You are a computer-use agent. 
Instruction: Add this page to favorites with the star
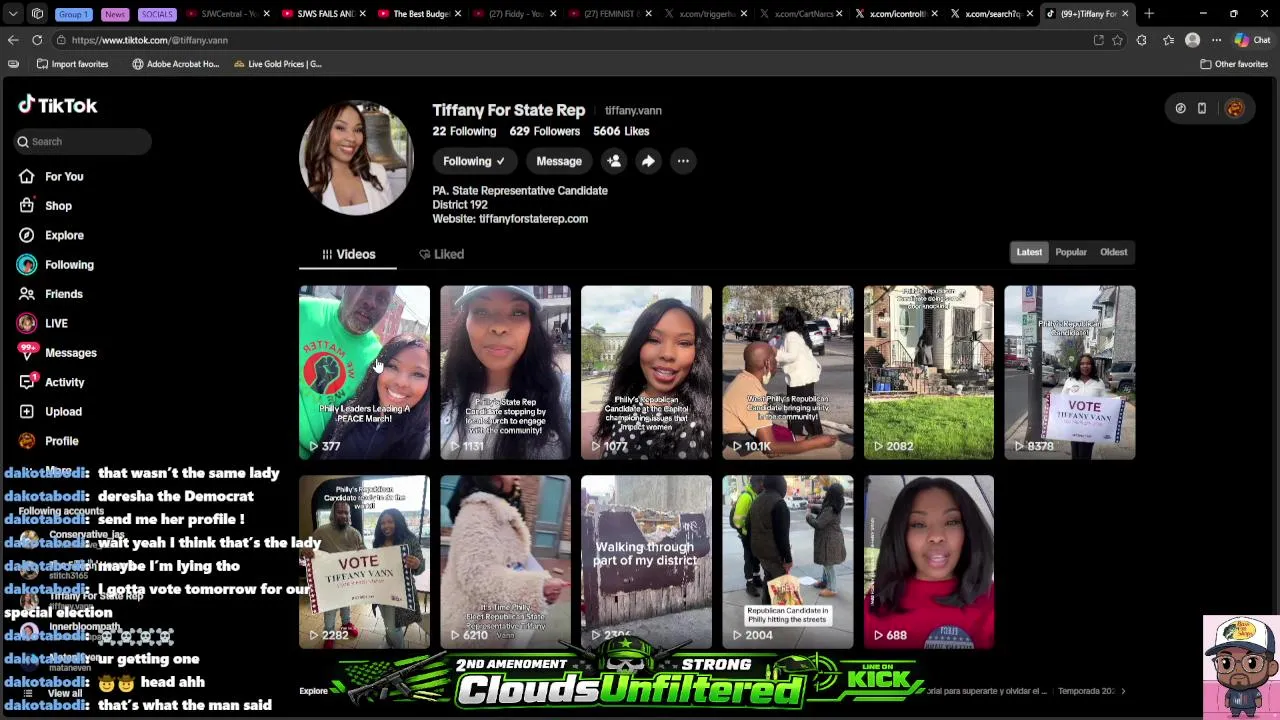pyautogui.click(x=1117, y=40)
